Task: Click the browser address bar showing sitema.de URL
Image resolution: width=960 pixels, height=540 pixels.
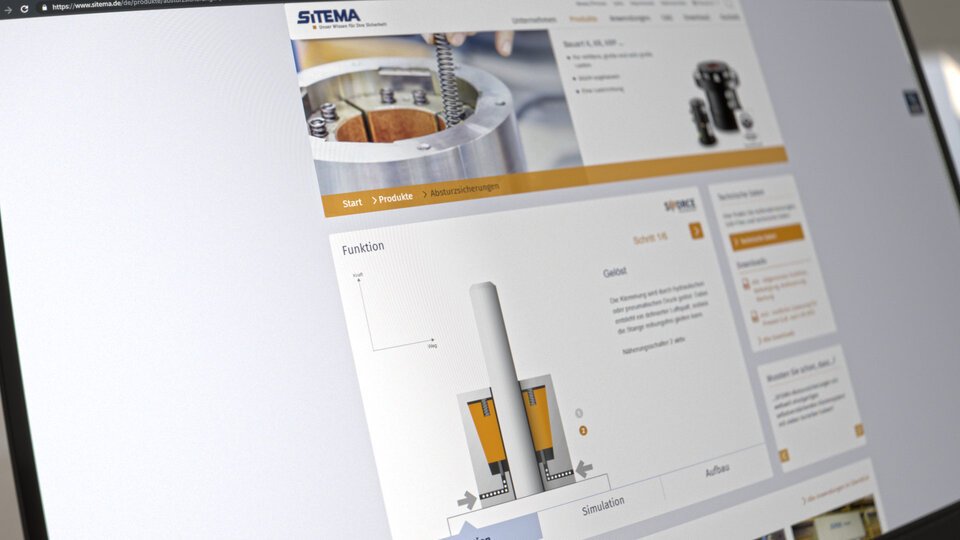Action: pyautogui.click(x=150, y=7)
